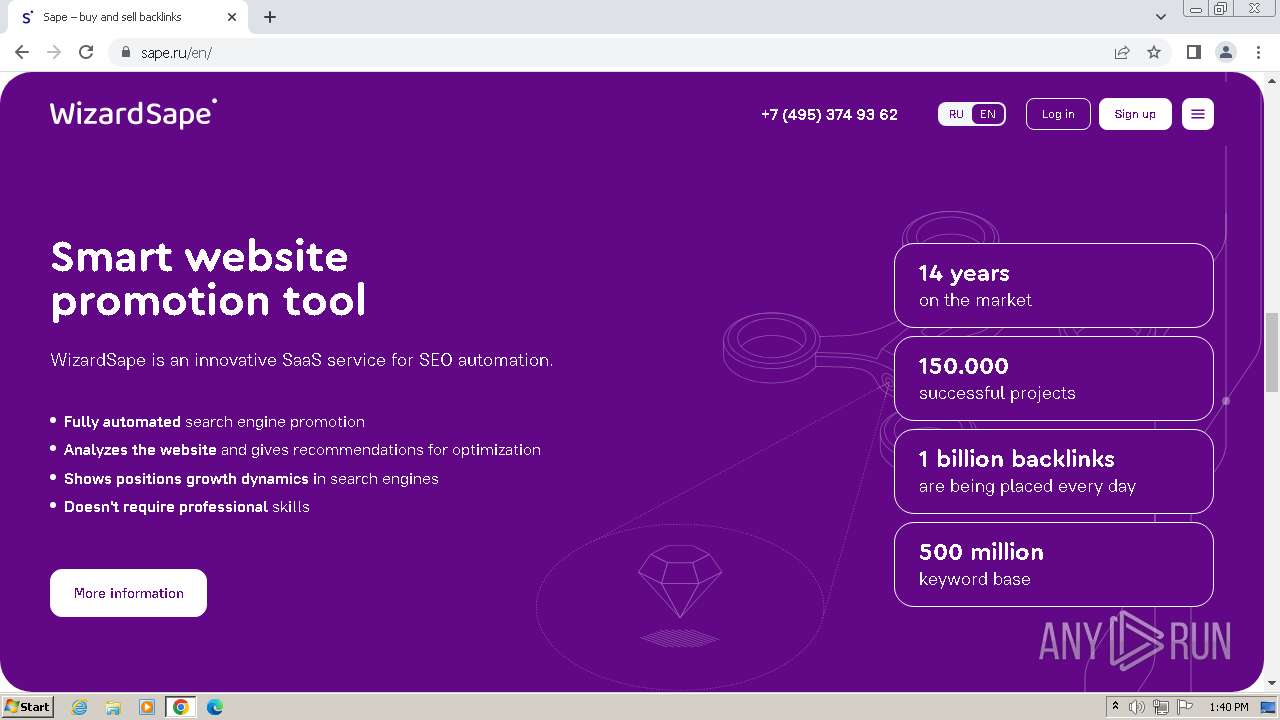
Task: Click the network tray icon
Action: 1161,707
